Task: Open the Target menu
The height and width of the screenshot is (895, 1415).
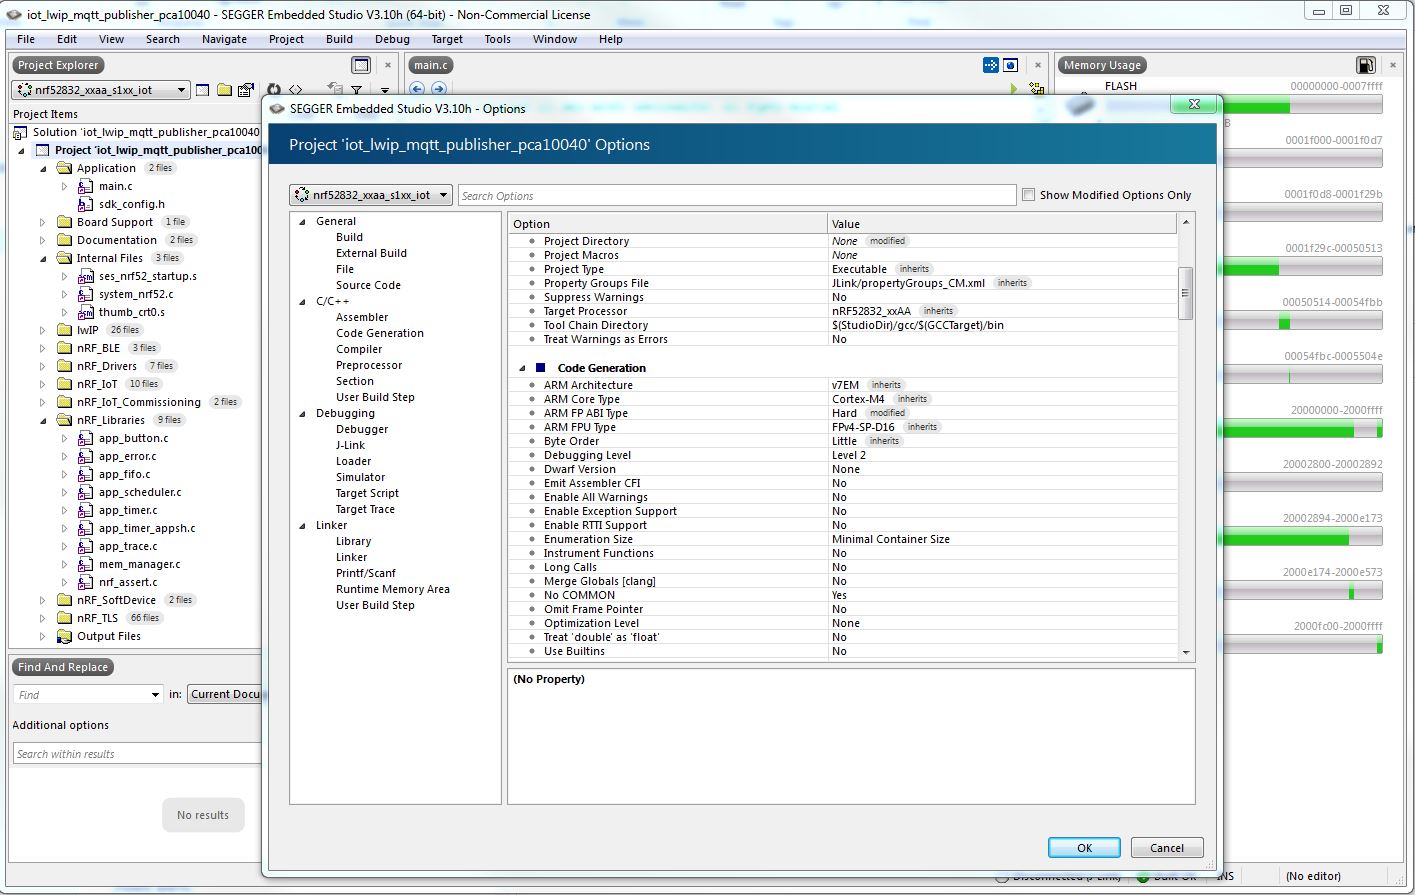Action: (447, 39)
